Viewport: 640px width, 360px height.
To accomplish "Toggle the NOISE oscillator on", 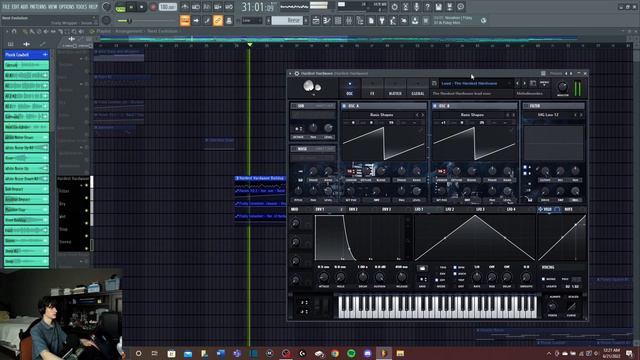I will [x=293, y=149].
